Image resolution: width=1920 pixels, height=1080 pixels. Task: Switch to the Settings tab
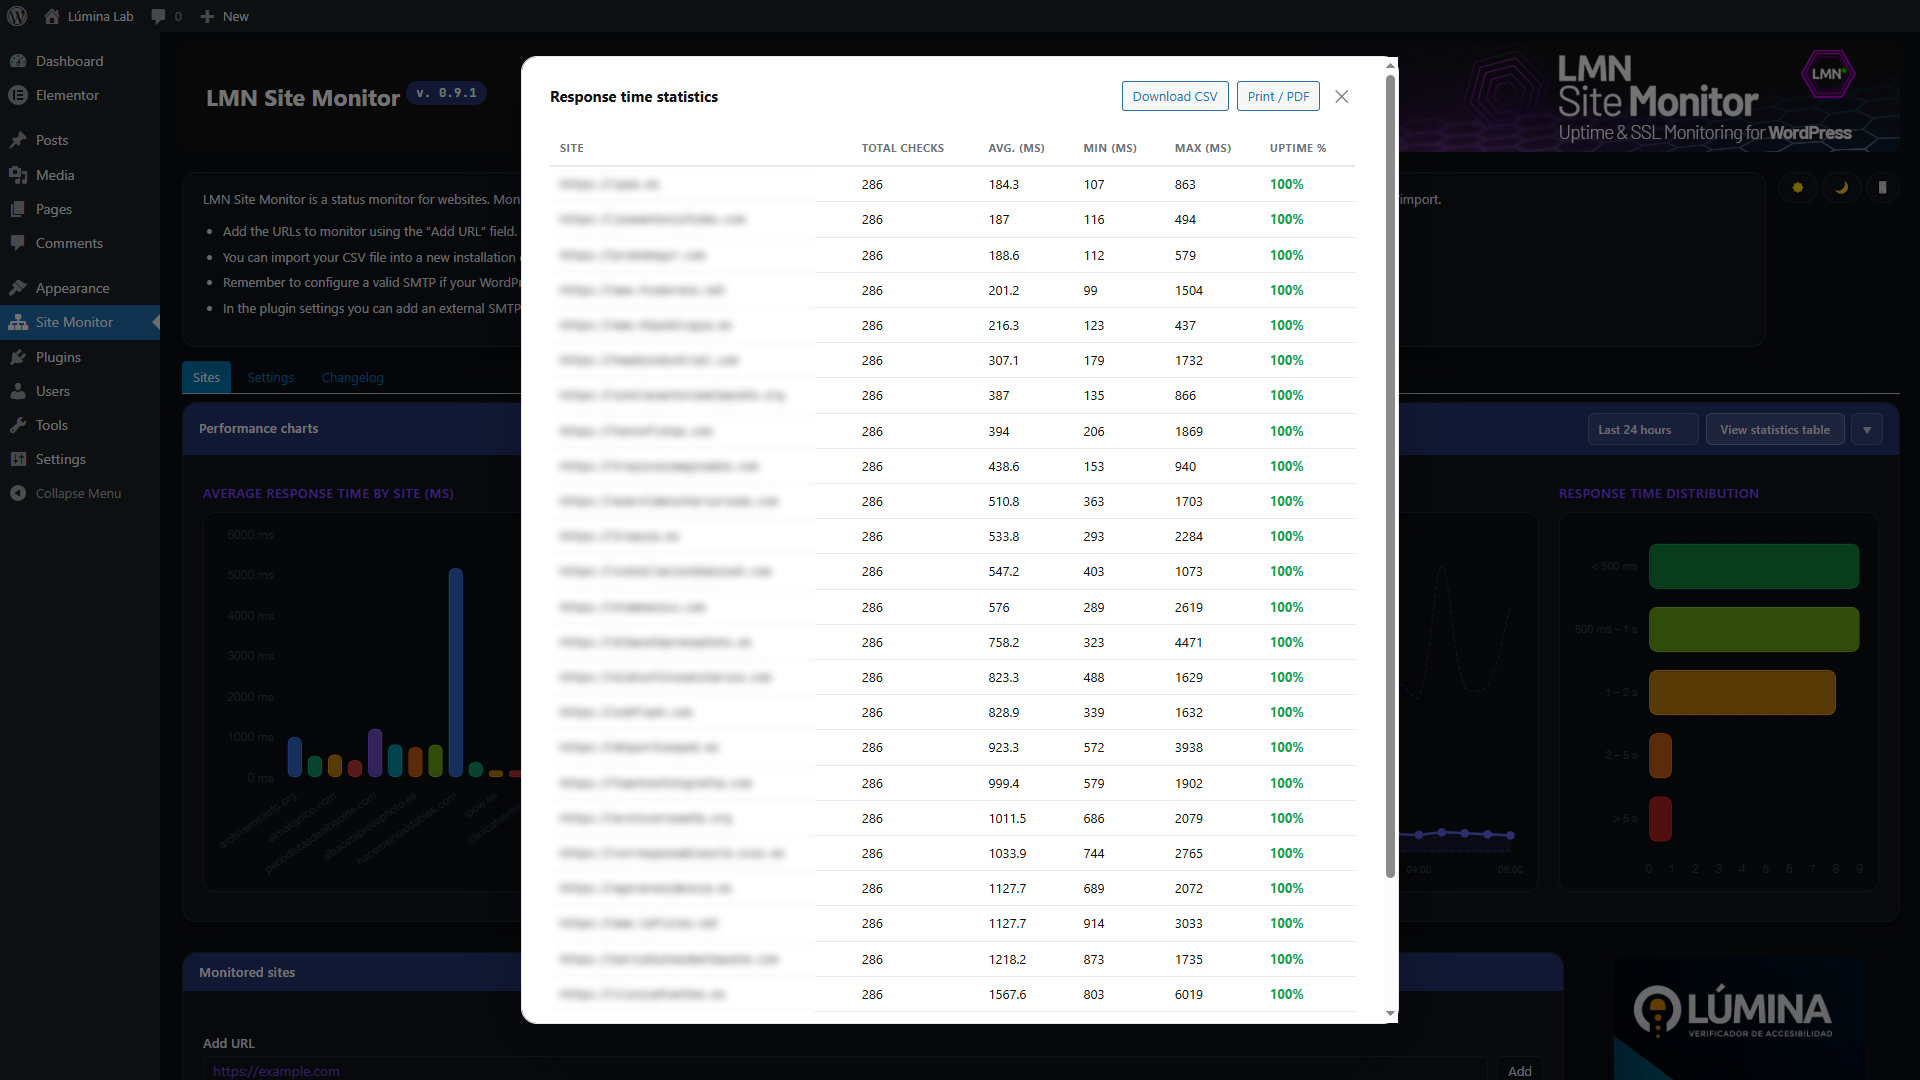(270, 377)
